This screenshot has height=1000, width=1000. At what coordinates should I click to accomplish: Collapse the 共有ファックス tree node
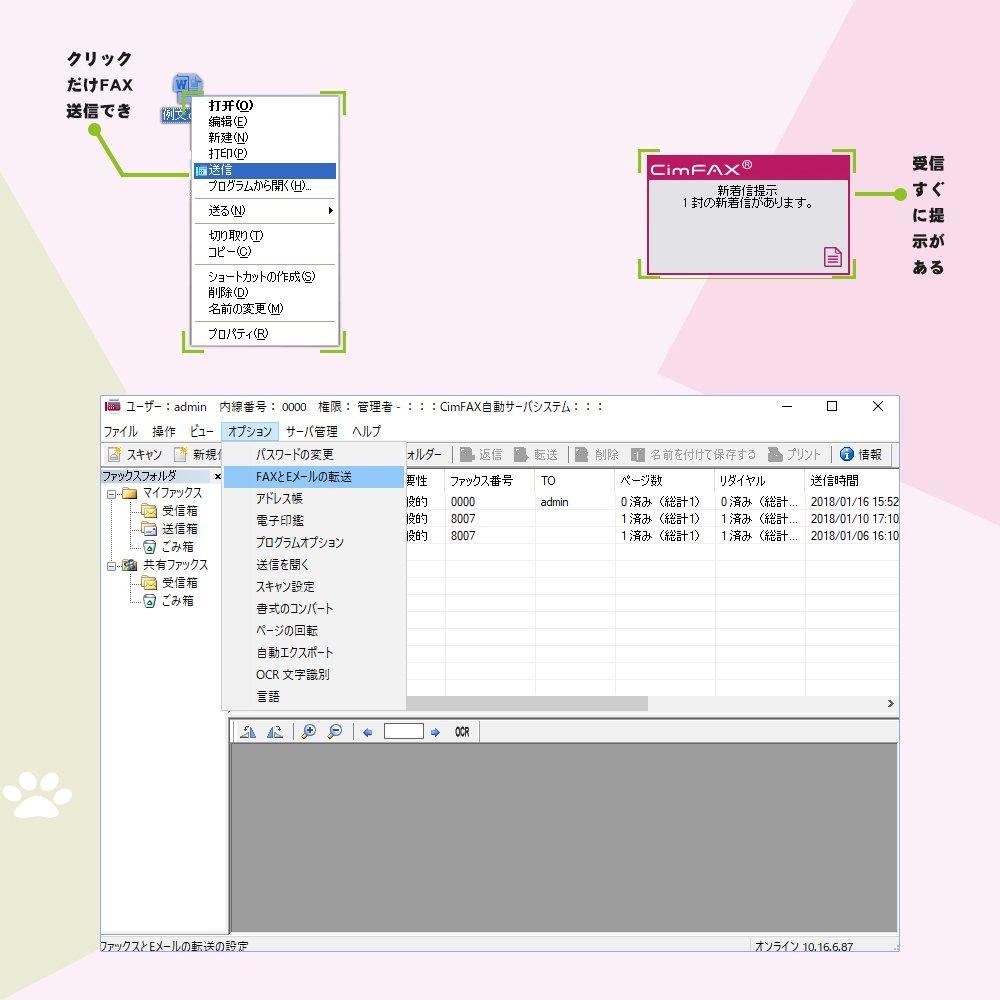tap(112, 563)
